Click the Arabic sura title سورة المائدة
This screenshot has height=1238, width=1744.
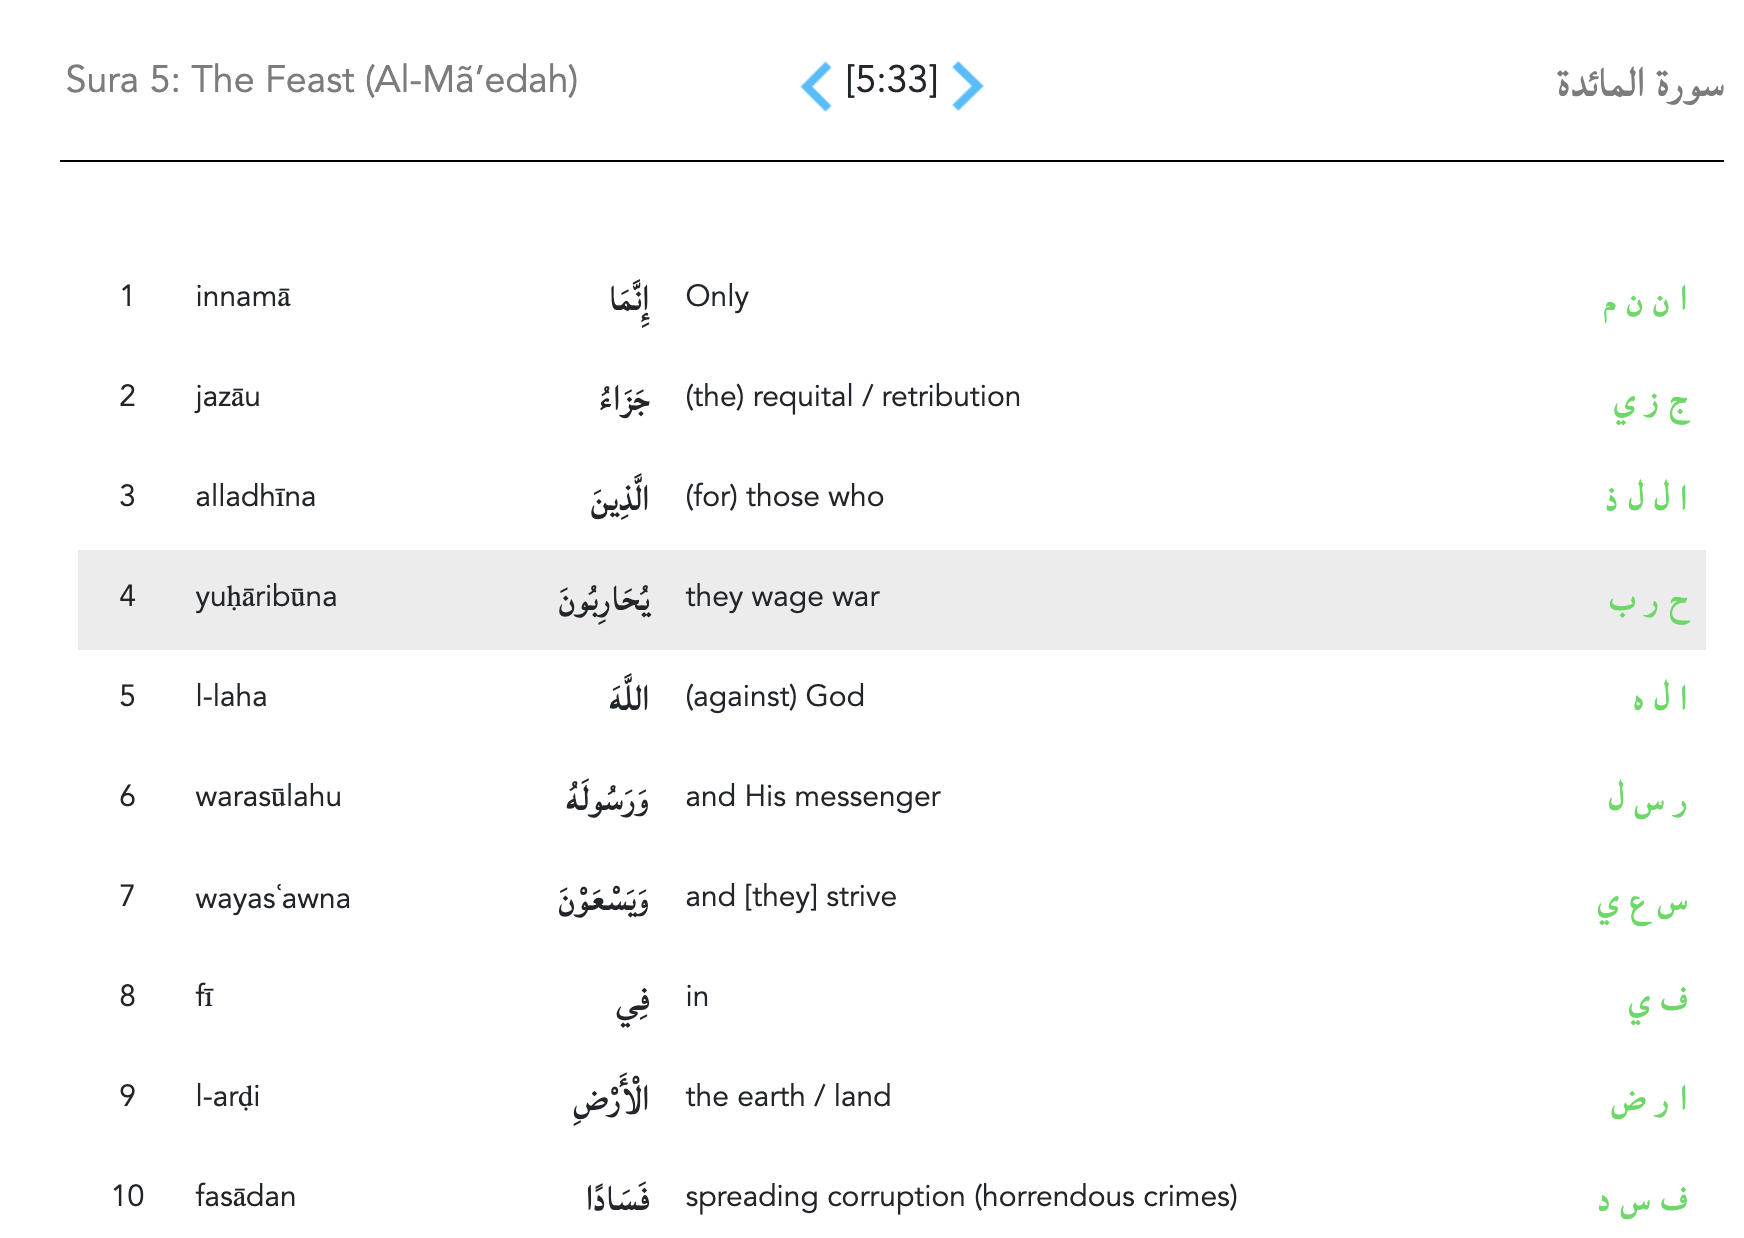pos(1639,84)
